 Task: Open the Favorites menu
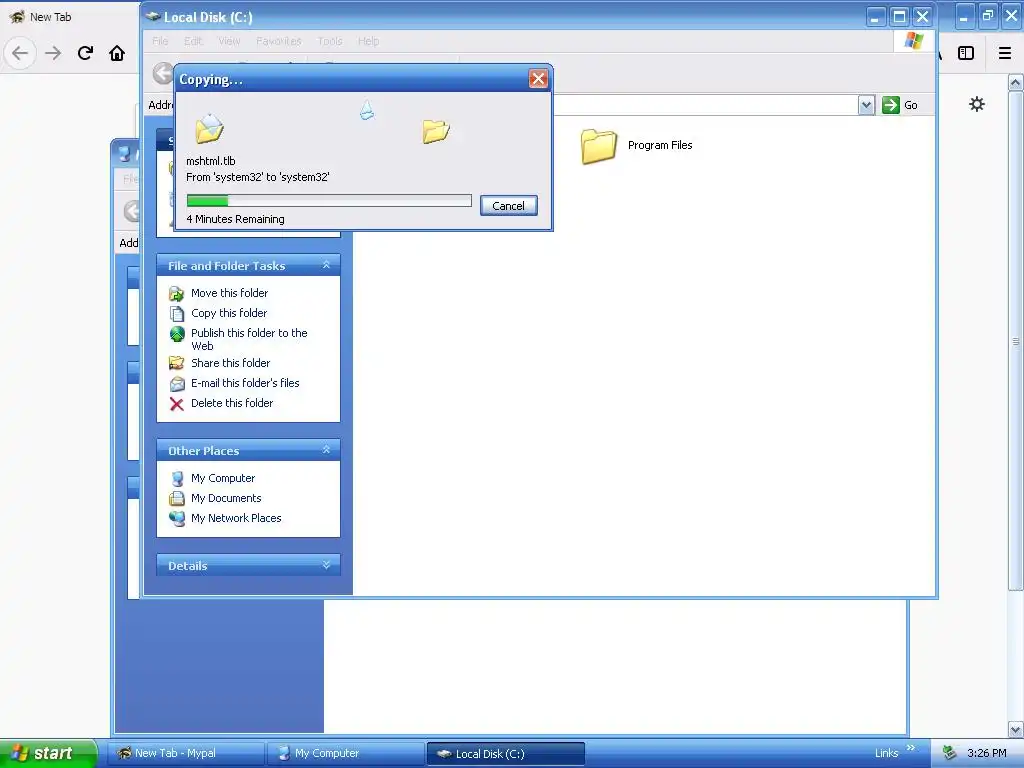coord(279,41)
